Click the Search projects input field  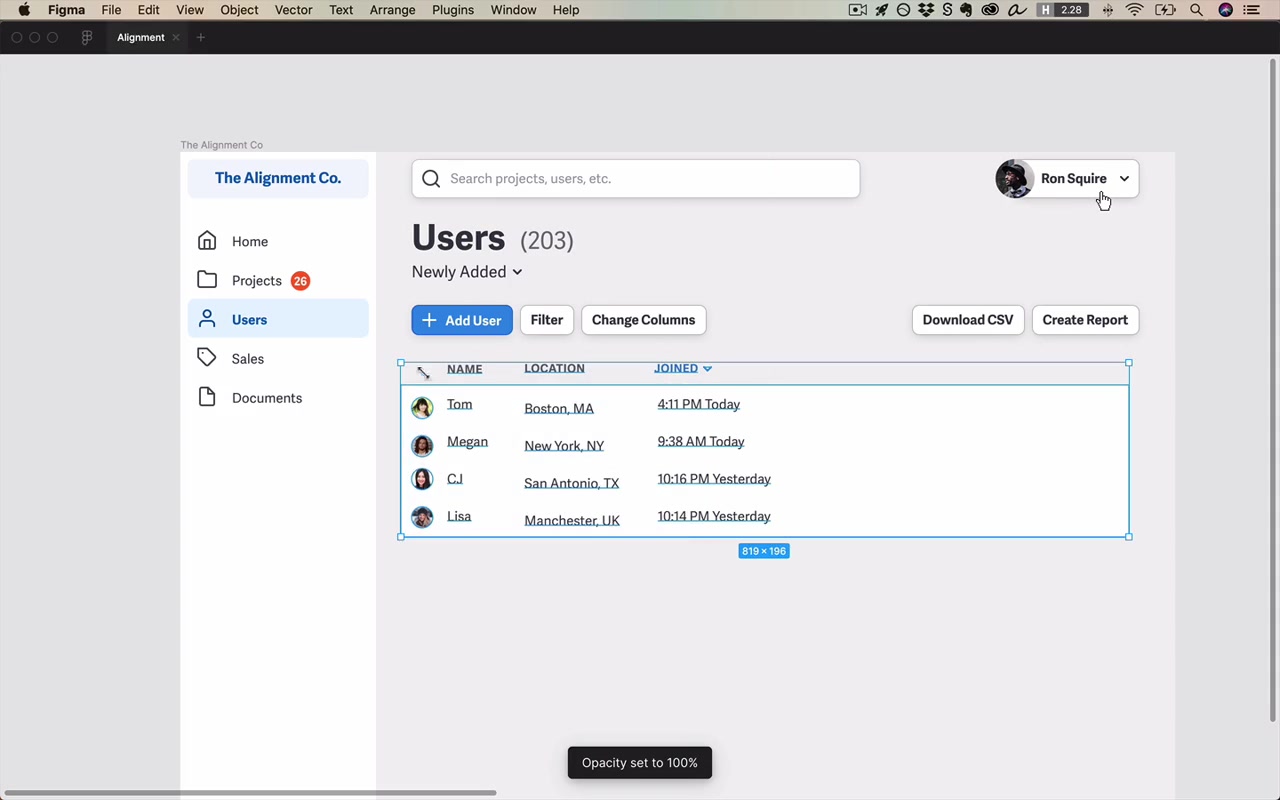click(636, 179)
